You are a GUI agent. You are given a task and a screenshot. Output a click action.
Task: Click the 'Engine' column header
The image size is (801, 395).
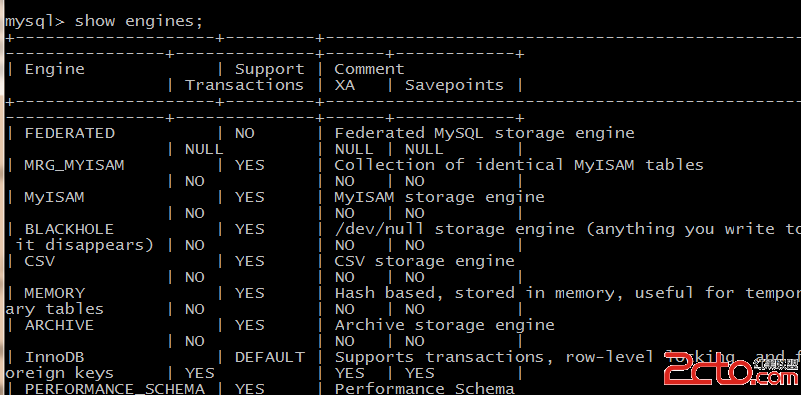pos(55,69)
